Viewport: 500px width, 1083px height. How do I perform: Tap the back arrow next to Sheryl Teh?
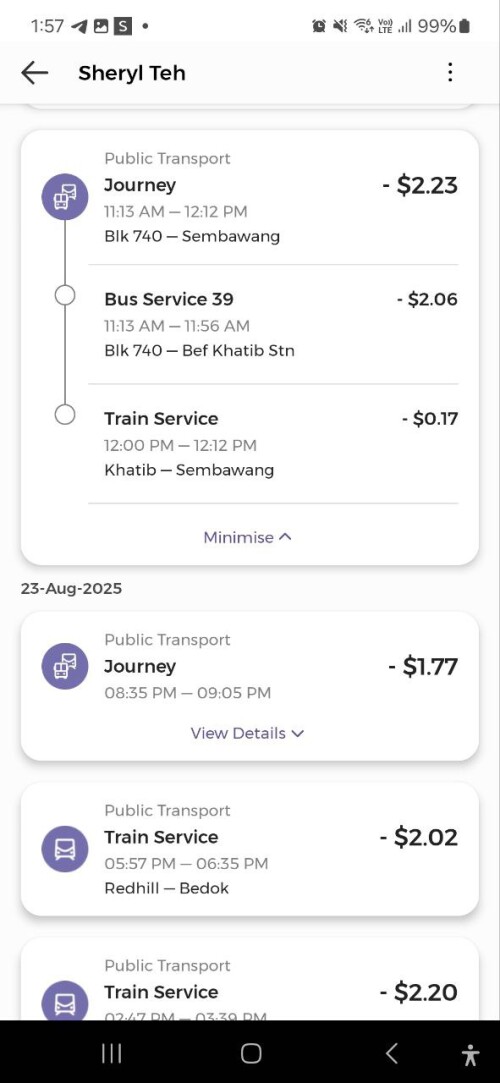coord(35,73)
